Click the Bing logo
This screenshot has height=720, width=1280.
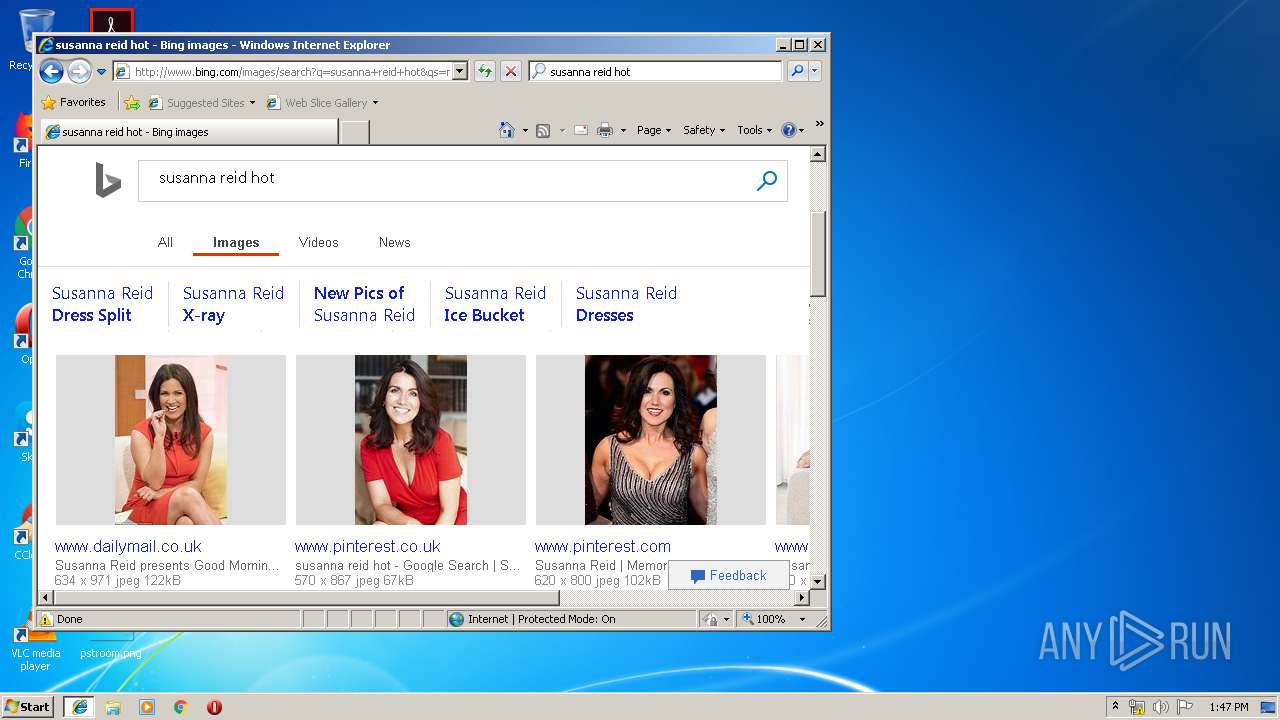coord(108,180)
